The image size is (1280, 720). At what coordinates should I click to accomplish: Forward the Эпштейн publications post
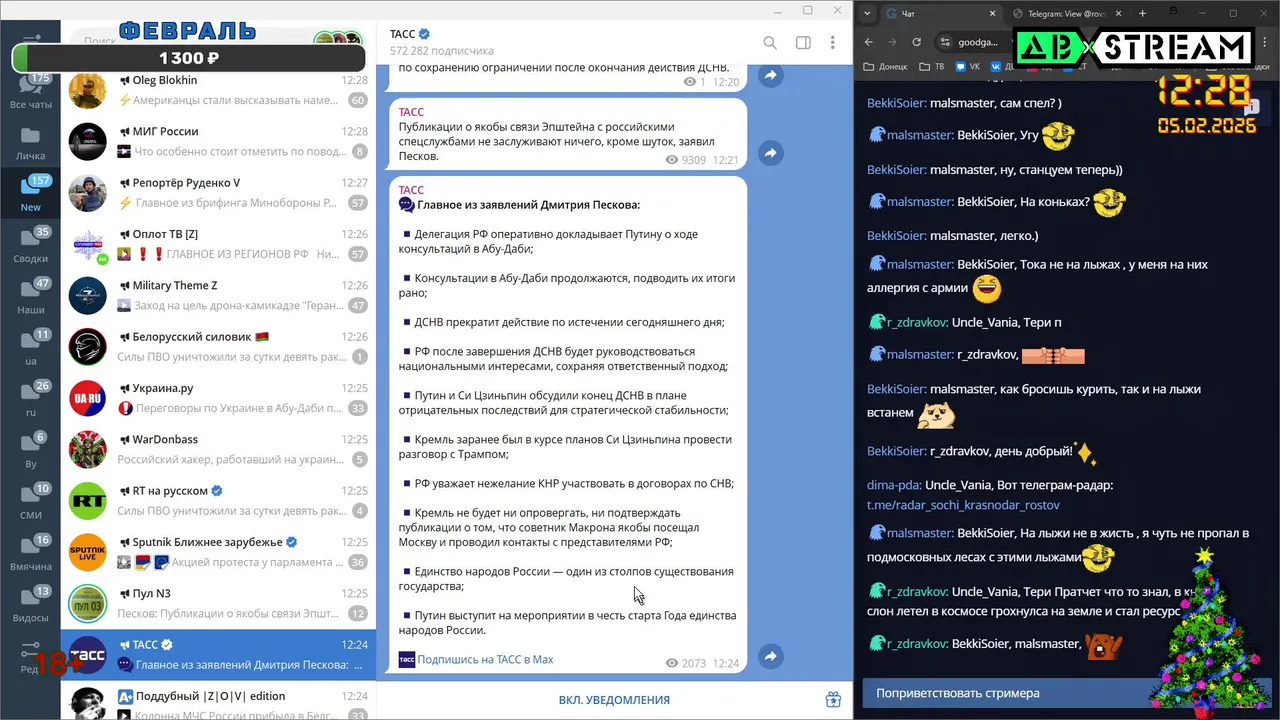(x=770, y=153)
